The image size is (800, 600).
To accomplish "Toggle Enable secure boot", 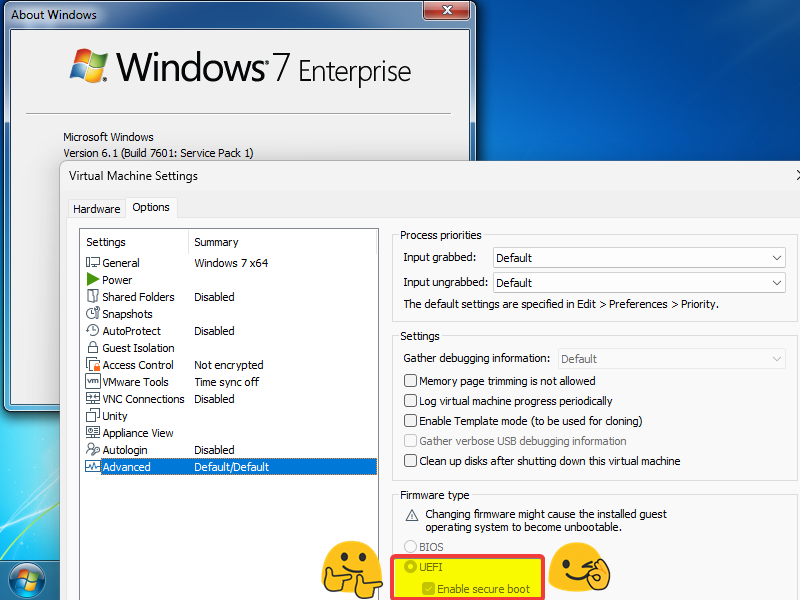I will click(x=429, y=587).
